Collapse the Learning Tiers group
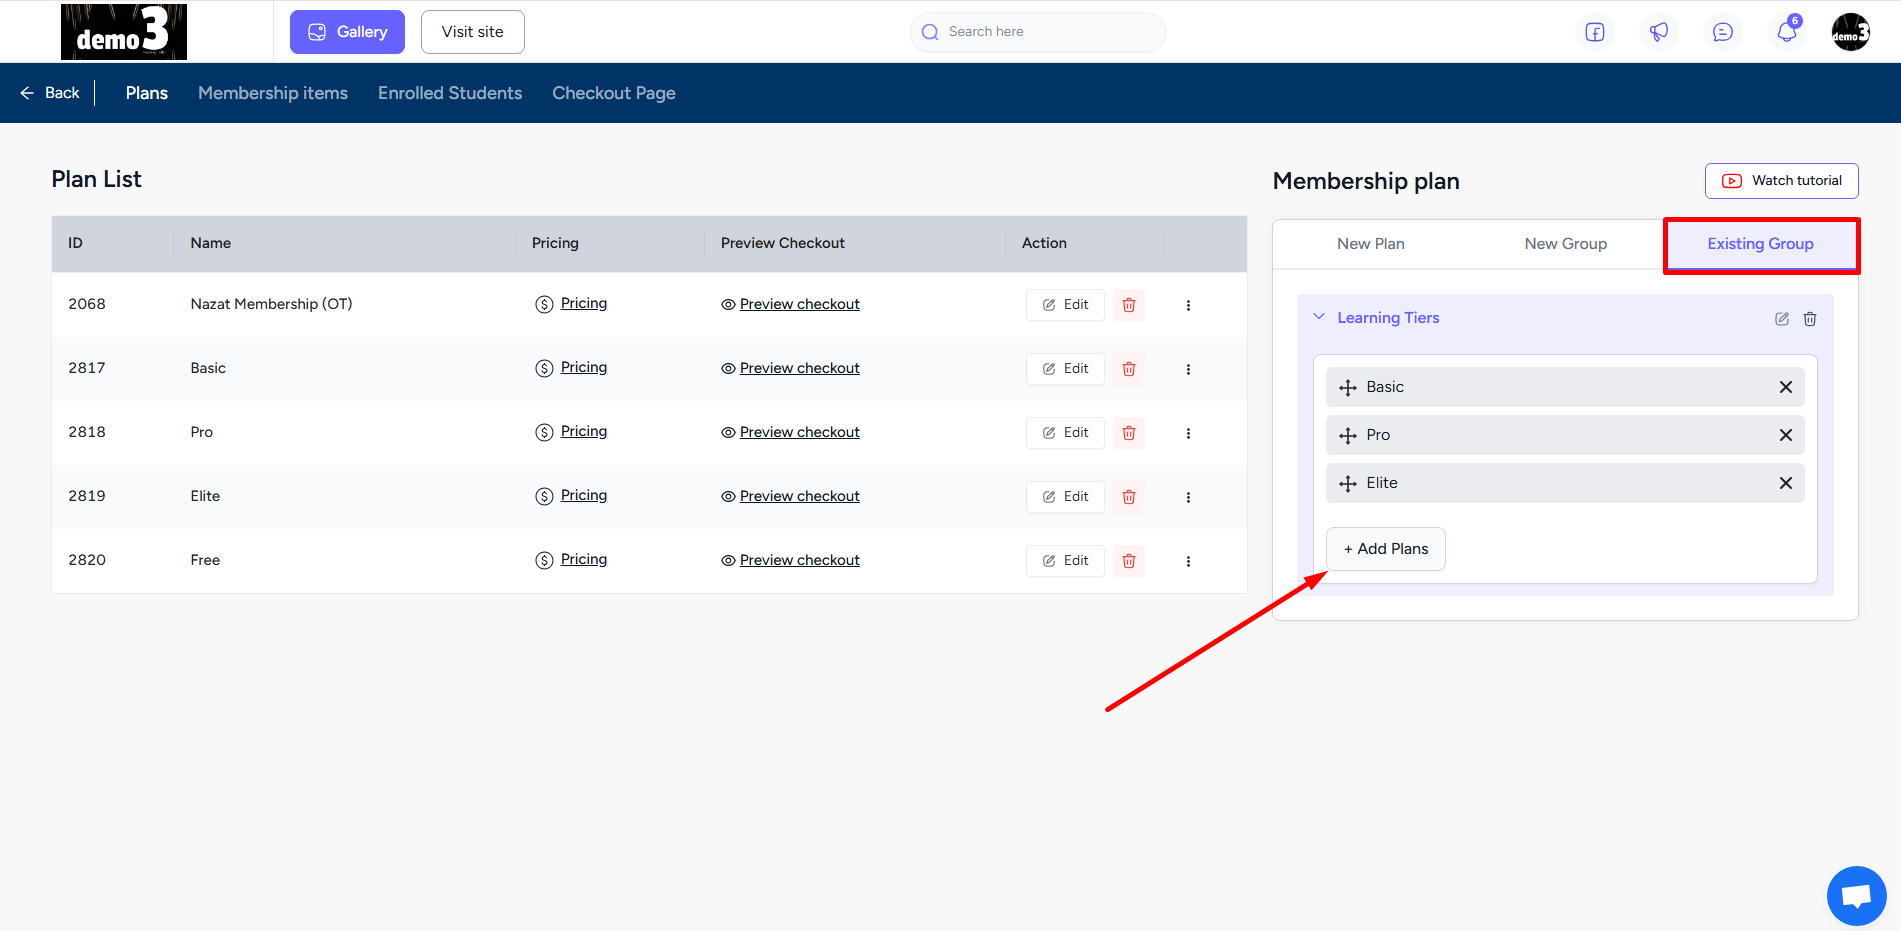 click(1319, 317)
